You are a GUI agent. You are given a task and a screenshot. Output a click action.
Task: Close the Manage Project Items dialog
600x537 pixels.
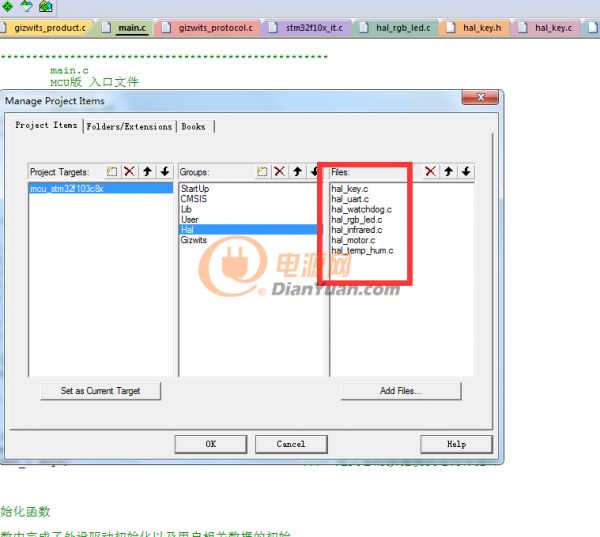480,97
